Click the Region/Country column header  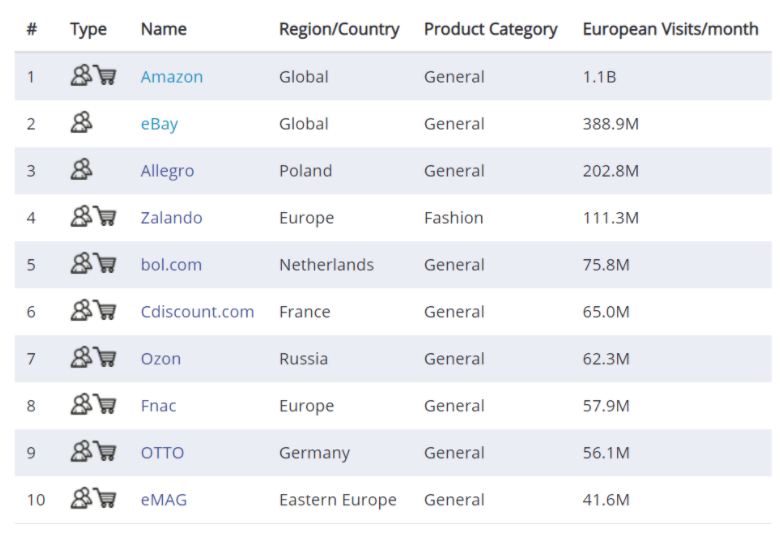click(339, 29)
